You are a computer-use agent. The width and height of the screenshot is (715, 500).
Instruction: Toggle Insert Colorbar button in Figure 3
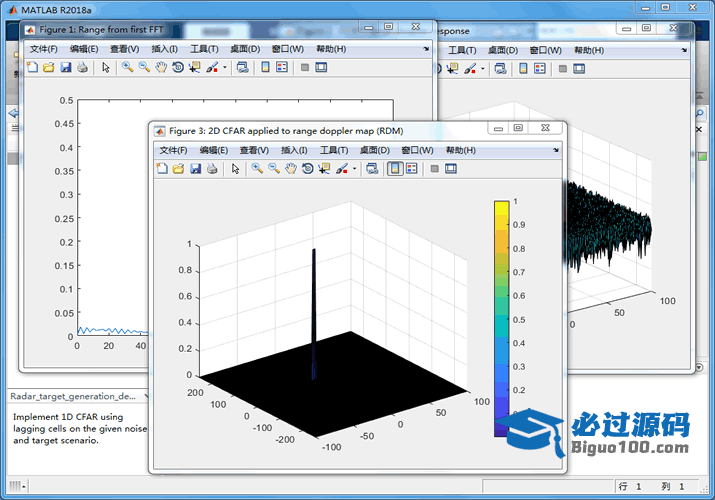(x=395, y=169)
